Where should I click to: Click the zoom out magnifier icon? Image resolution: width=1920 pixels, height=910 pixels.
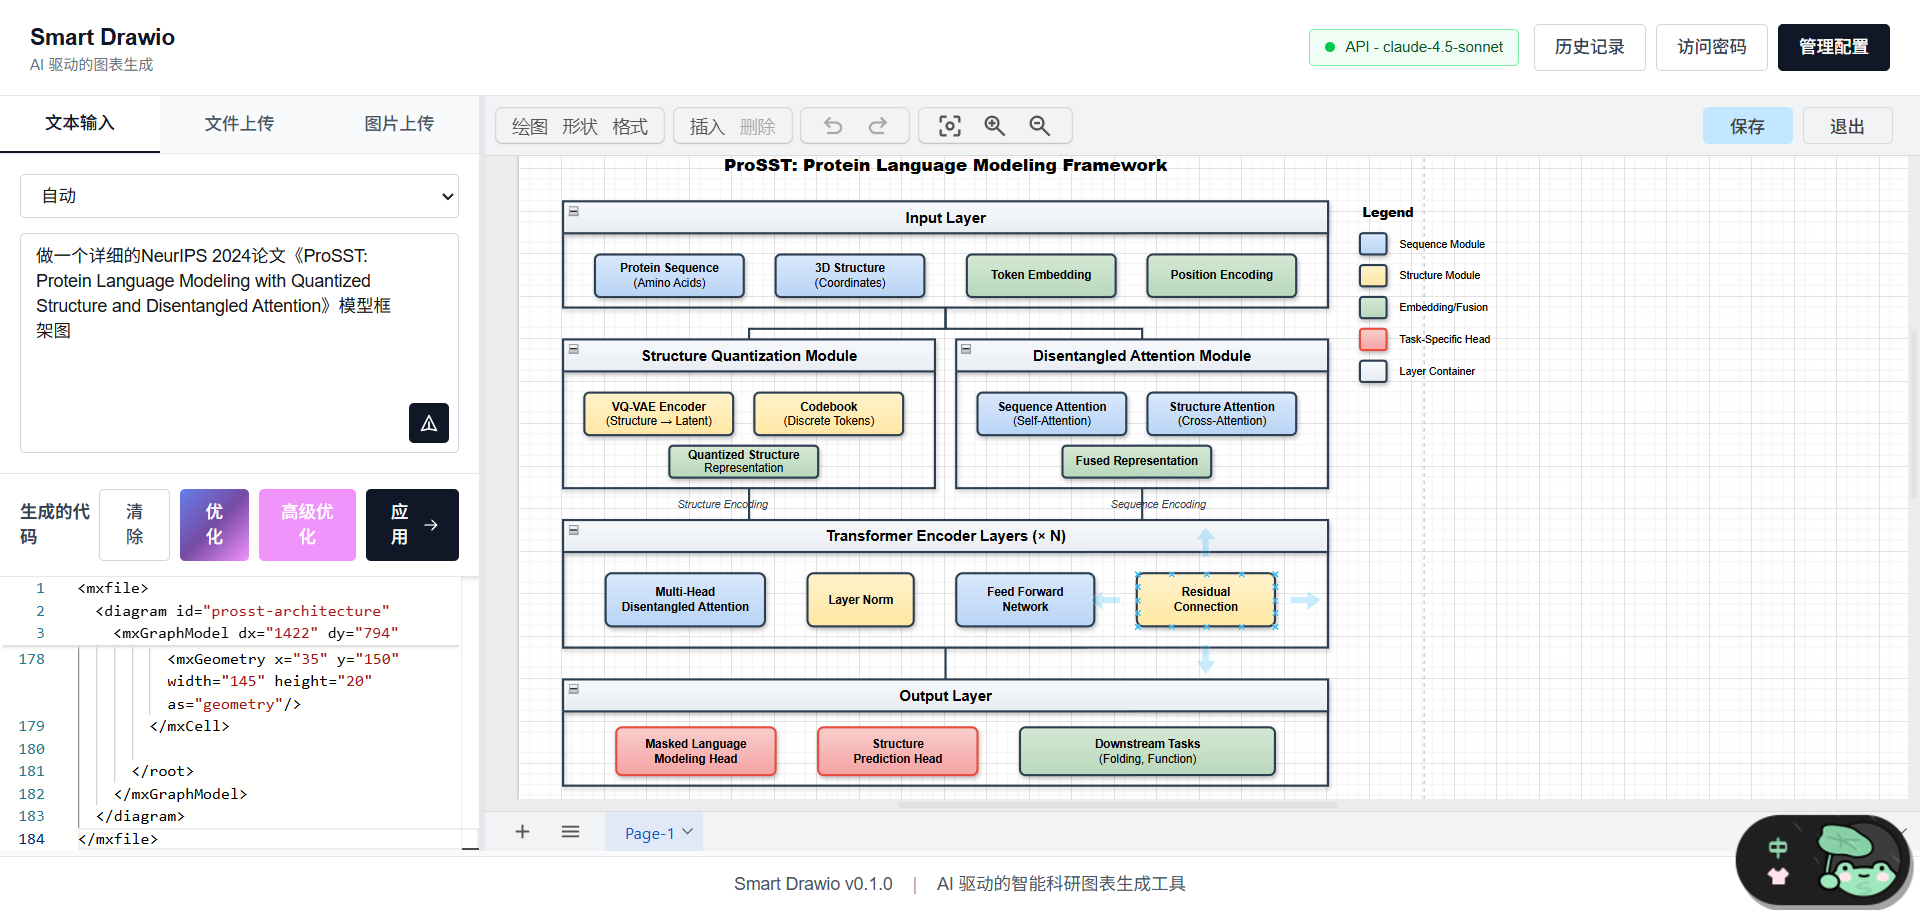[x=1039, y=126]
